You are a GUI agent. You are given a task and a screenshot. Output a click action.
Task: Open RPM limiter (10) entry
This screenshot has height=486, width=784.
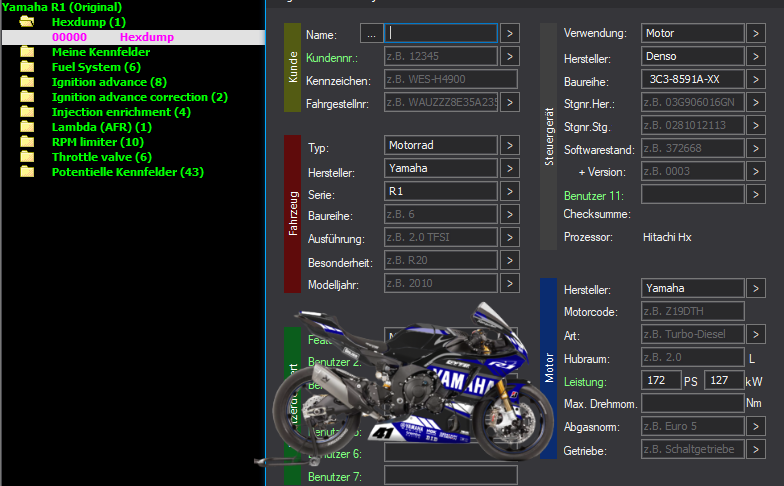coord(98,142)
